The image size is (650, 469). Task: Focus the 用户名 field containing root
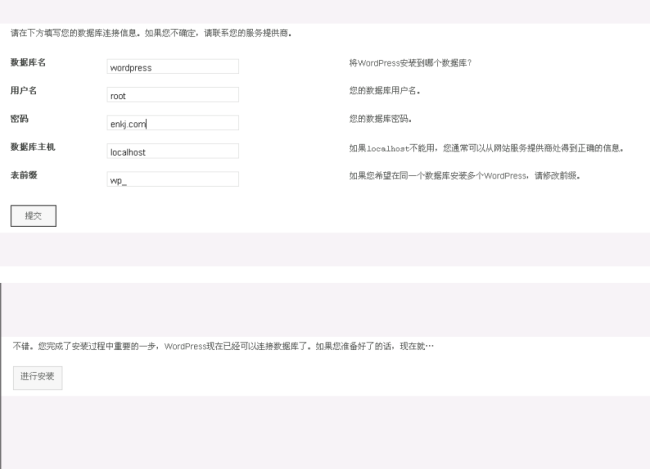click(x=173, y=95)
